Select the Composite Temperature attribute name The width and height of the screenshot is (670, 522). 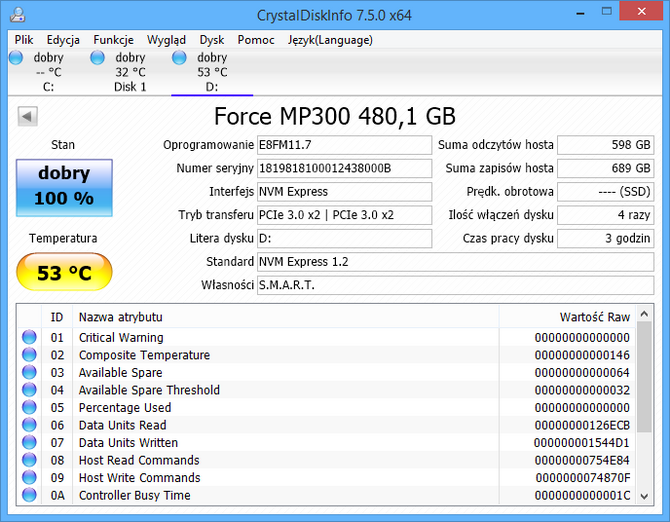click(x=144, y=355)
